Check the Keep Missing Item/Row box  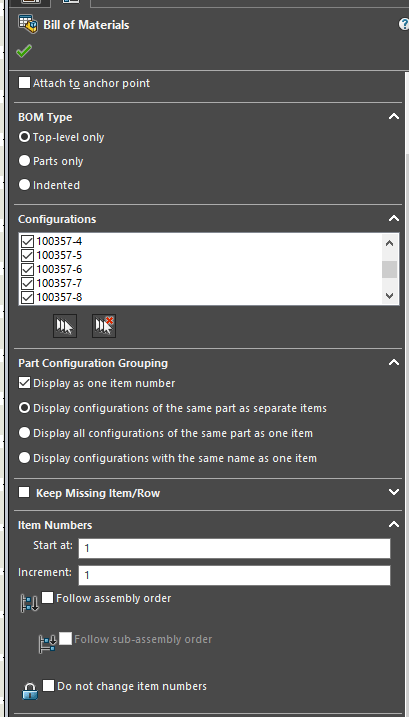(24, 492)
